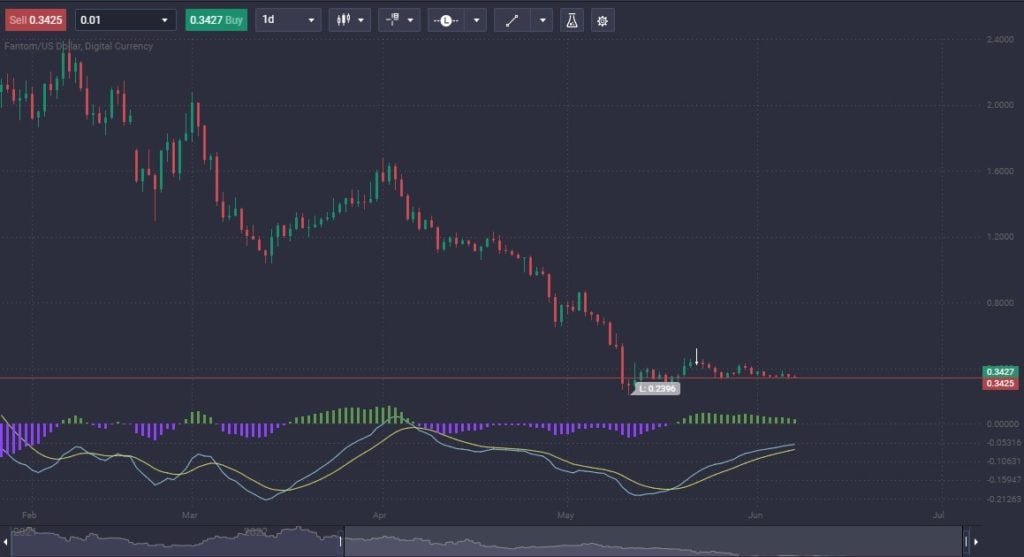Expand the drawing tools dropdown arrow
The width and height of the screenshot is (1024, 557).
click(543, 20)
